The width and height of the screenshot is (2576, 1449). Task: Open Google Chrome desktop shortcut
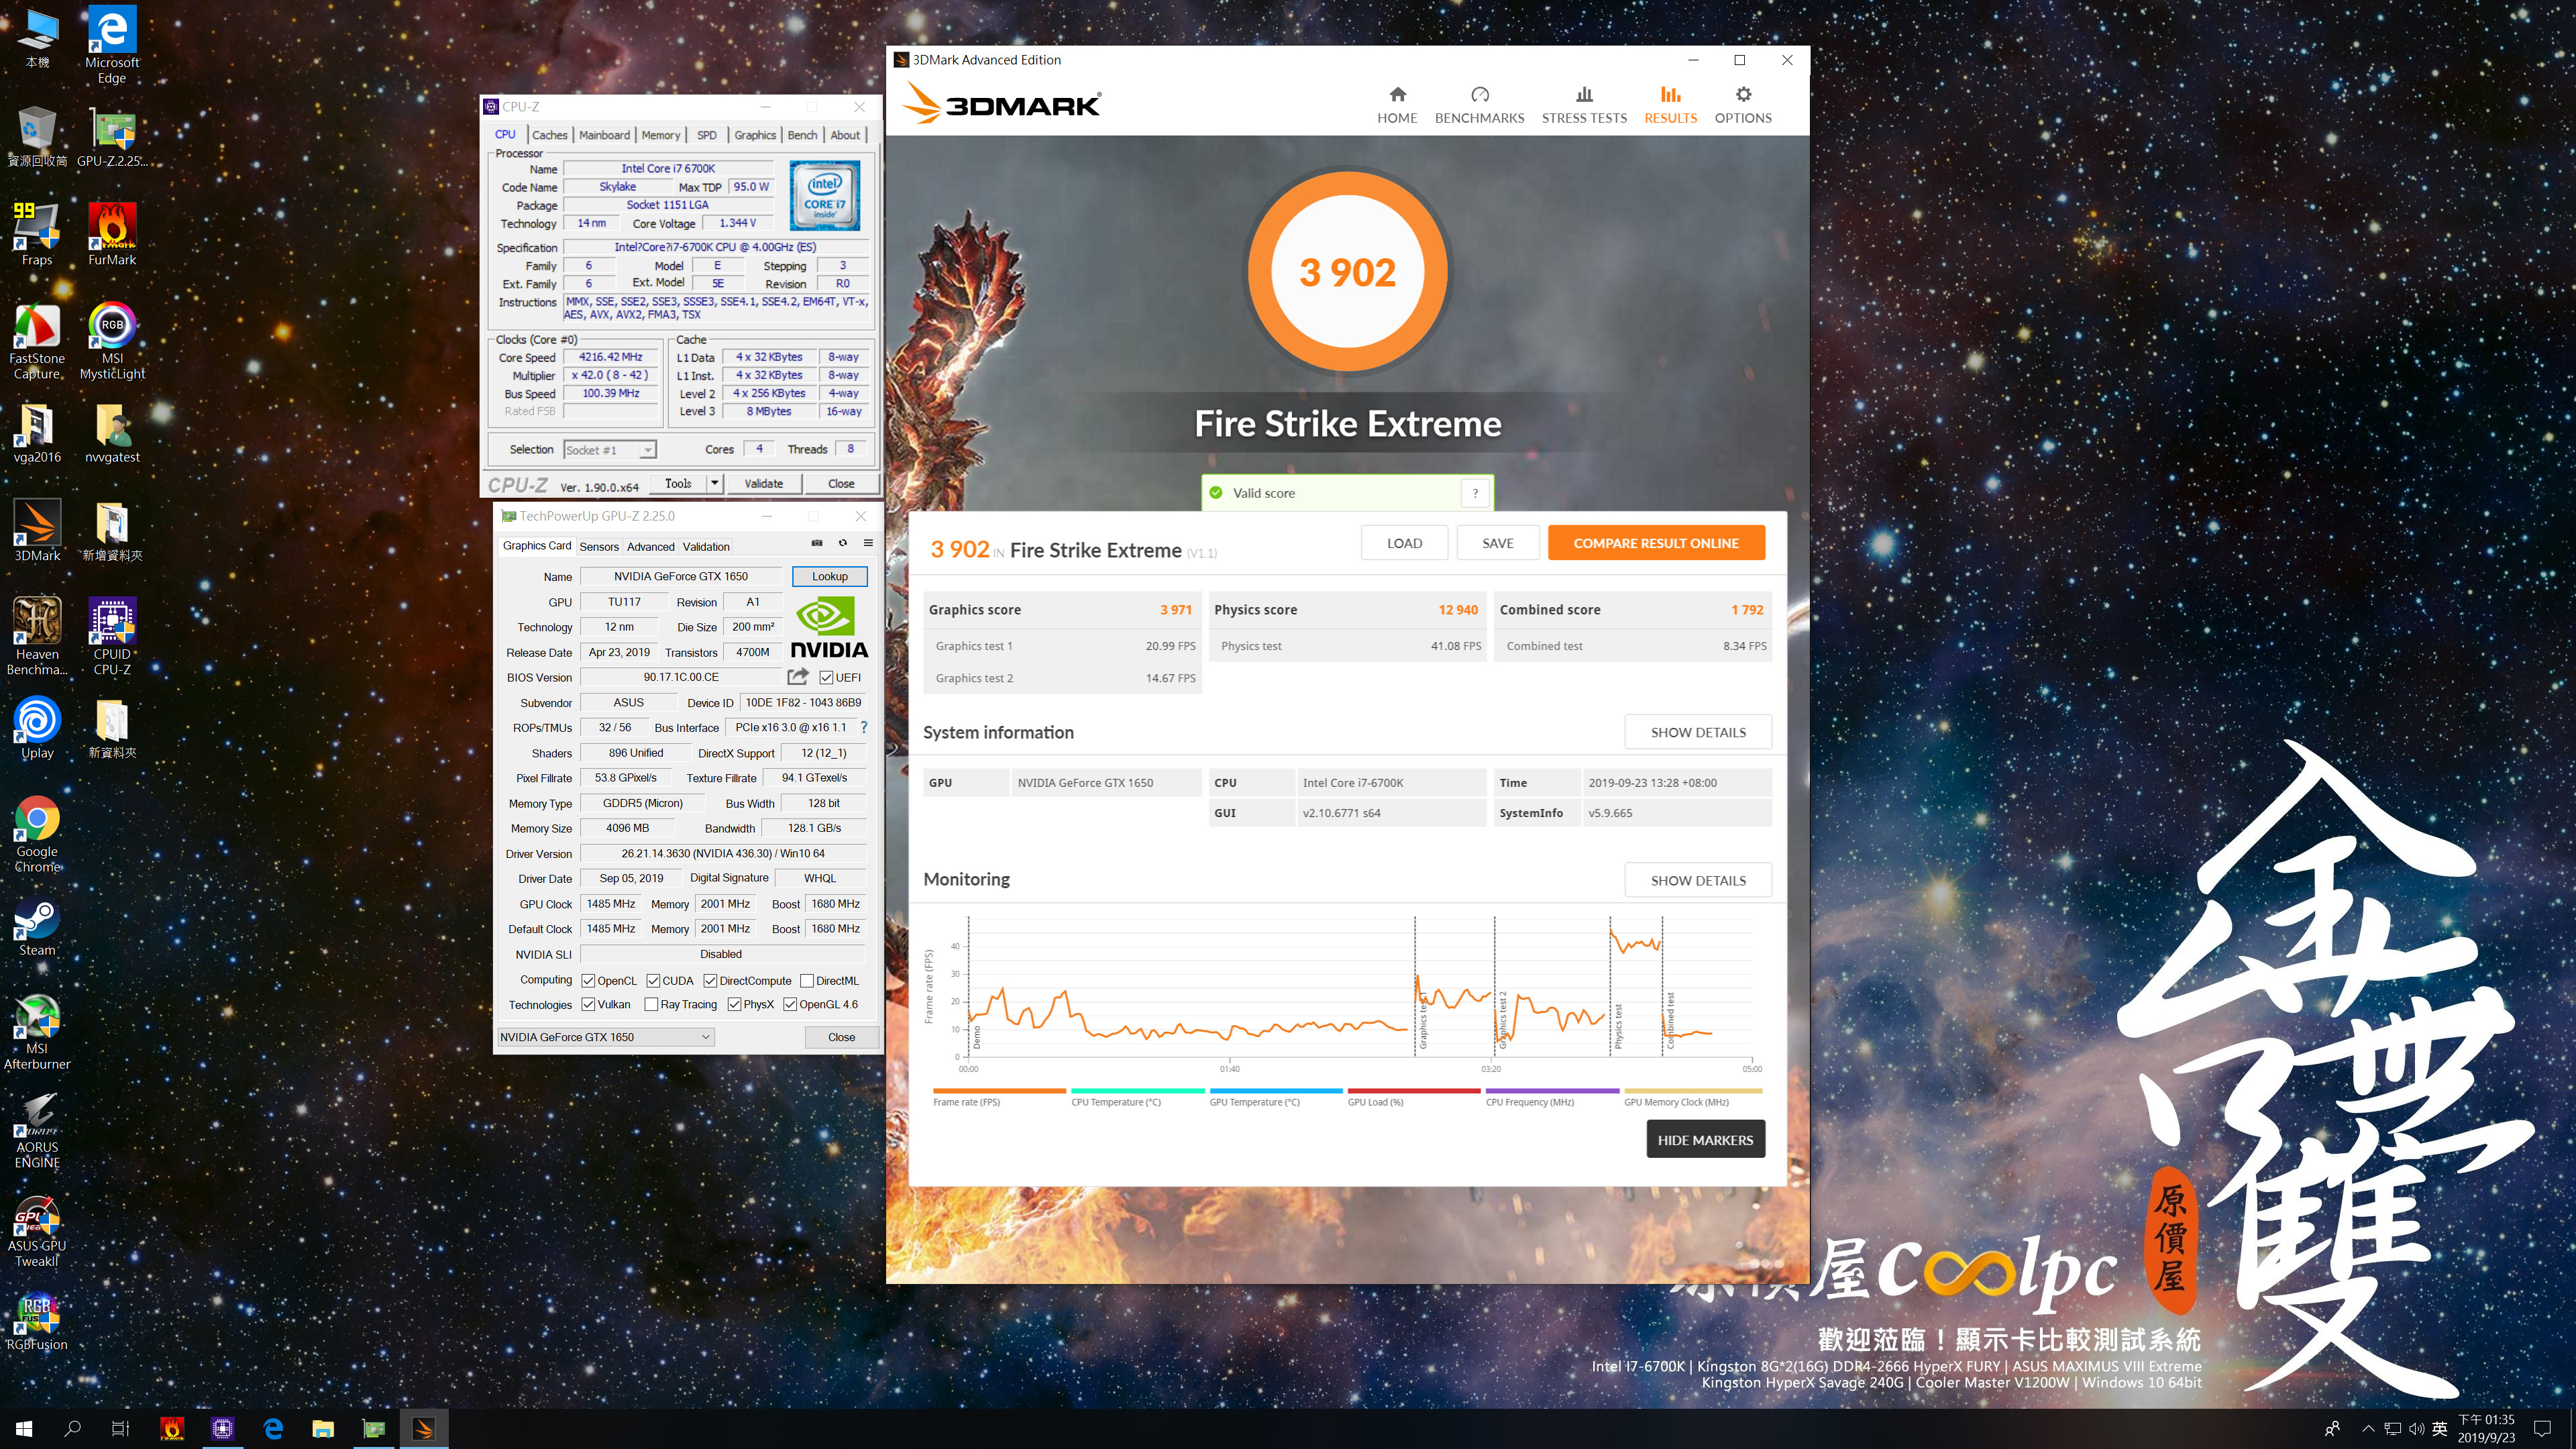point(37,834)
